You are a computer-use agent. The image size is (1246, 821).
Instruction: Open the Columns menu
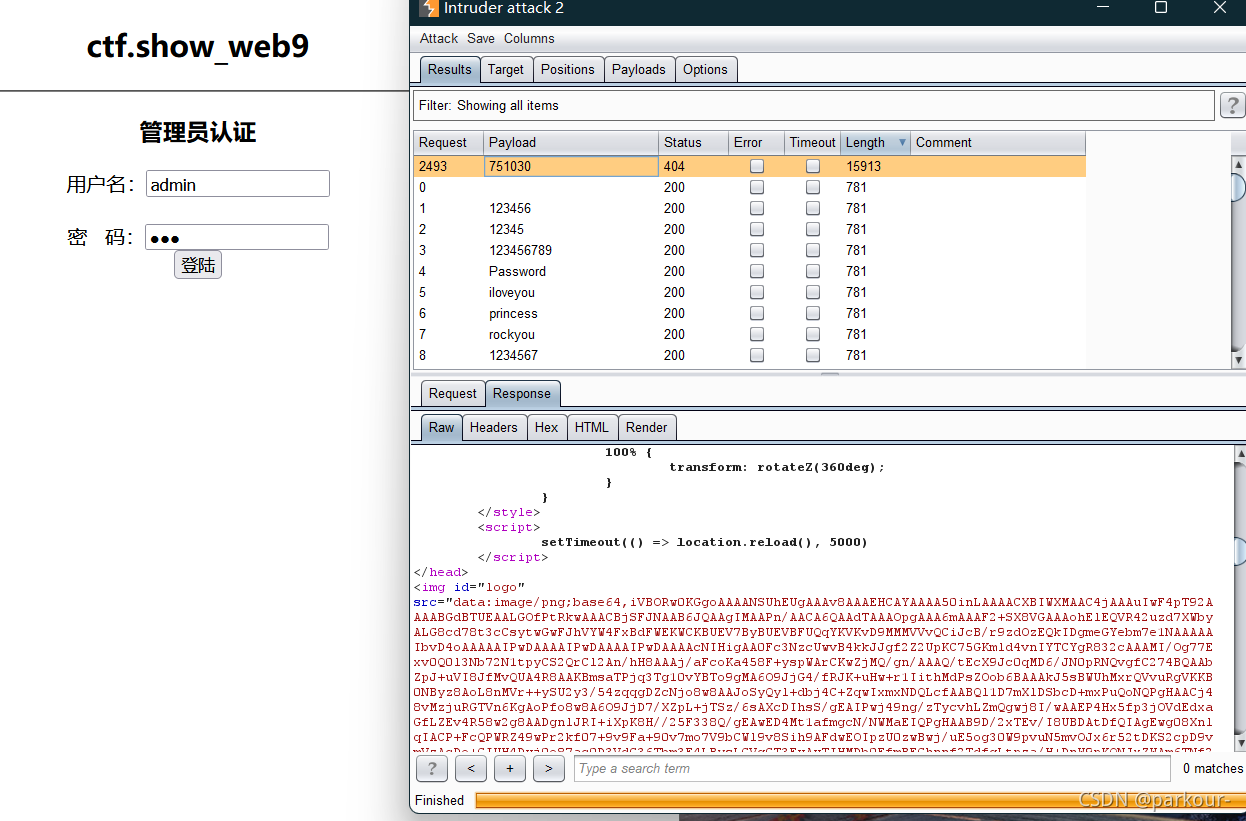[x=529, y=38]
